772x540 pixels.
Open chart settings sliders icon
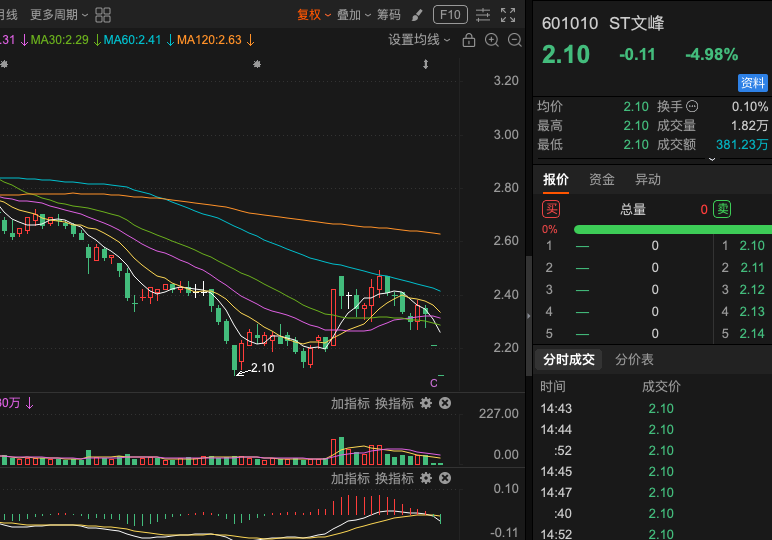click(483, 15)
